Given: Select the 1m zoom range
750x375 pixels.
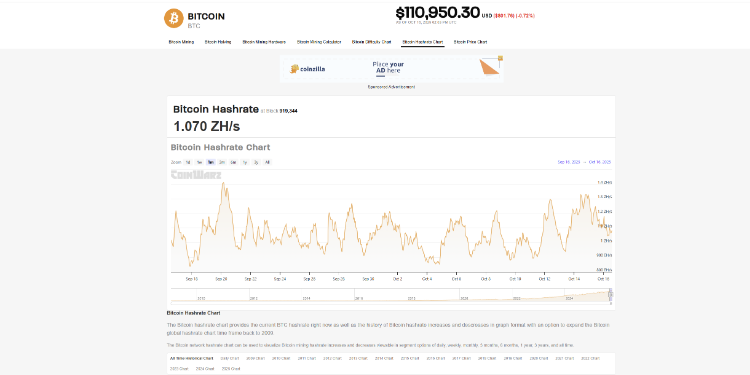Looking at the screenshot, I should point(211,162).
